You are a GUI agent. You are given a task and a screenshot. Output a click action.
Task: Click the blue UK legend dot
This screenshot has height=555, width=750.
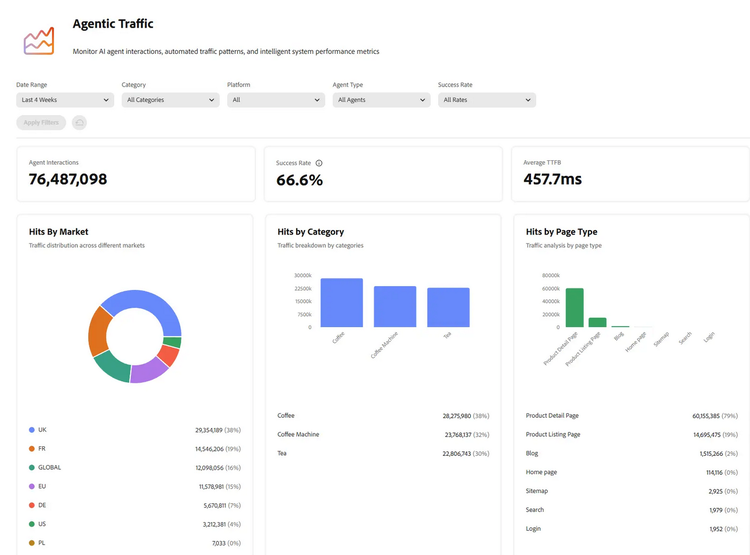(32, 430)
